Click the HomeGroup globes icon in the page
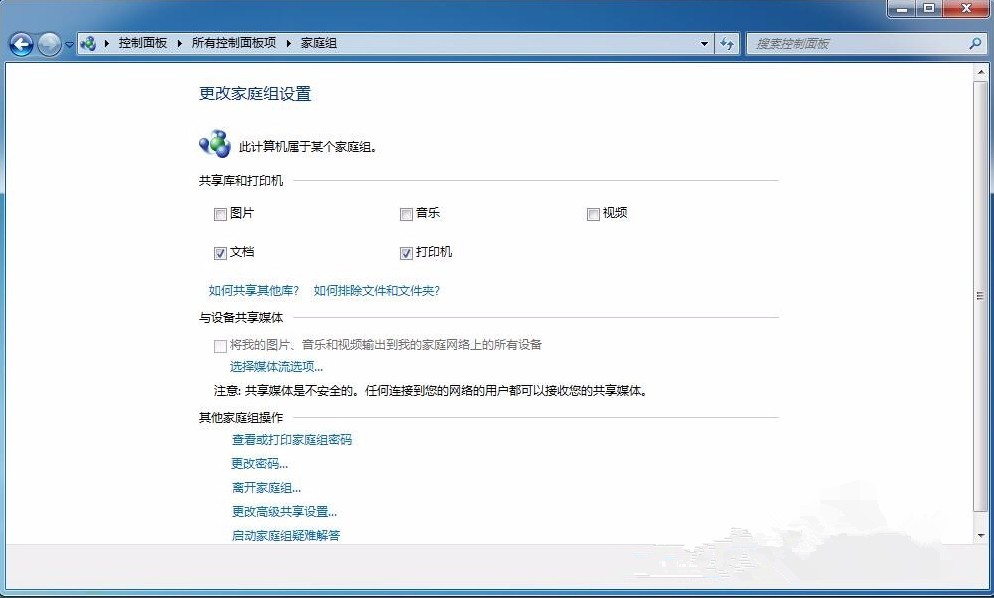This screenshot has height=598, width=994. [214, 143]
